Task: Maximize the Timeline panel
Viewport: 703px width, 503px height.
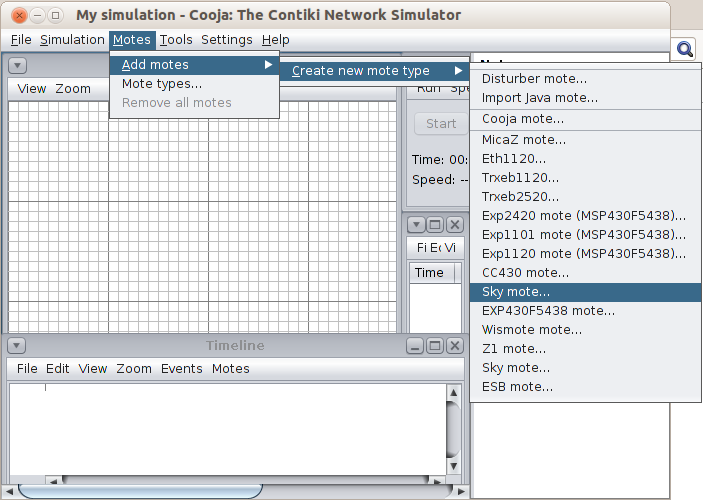Action: 434,345
